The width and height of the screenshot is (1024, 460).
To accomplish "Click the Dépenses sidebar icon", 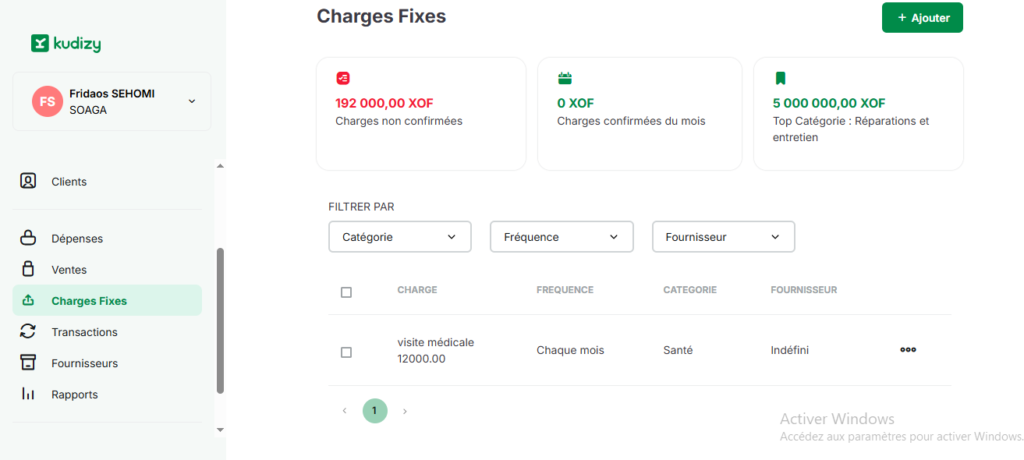I will pyautogui.click(x=29, y=238).
